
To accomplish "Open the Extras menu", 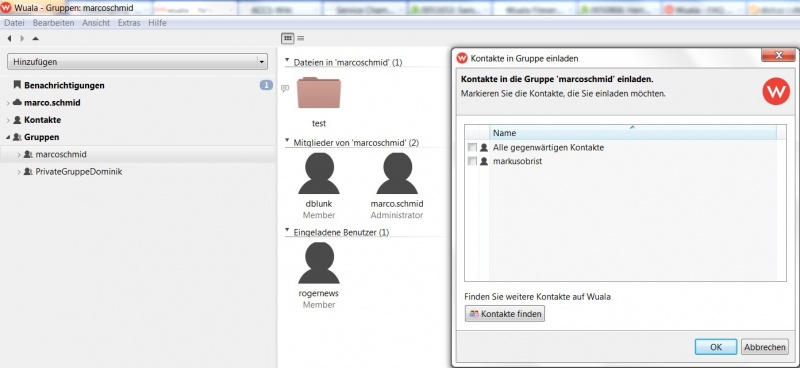I will 129,23.
